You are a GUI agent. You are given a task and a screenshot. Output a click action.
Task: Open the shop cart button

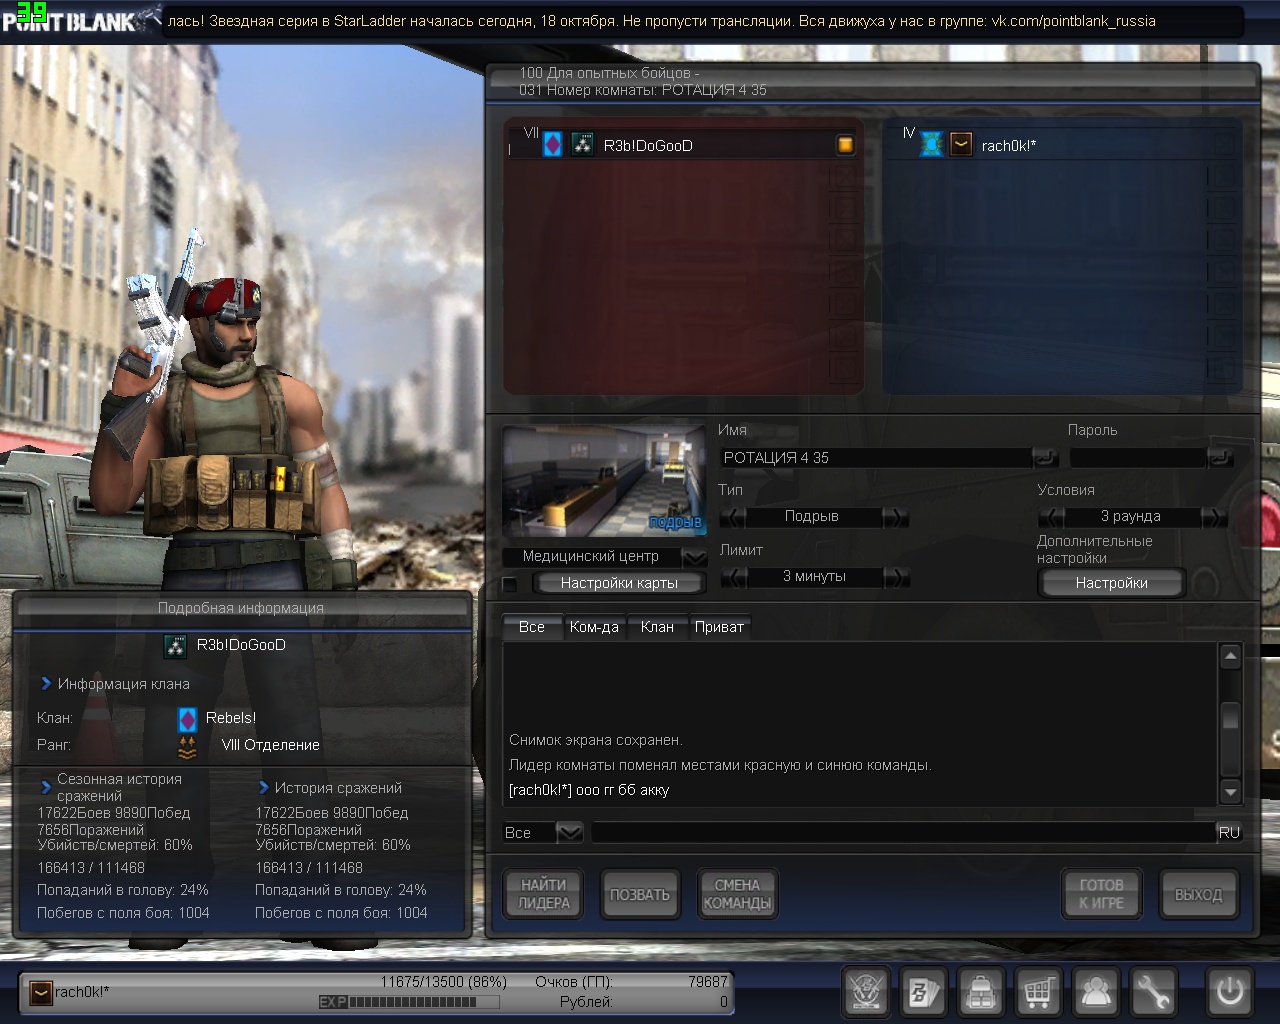[1039, 992]
